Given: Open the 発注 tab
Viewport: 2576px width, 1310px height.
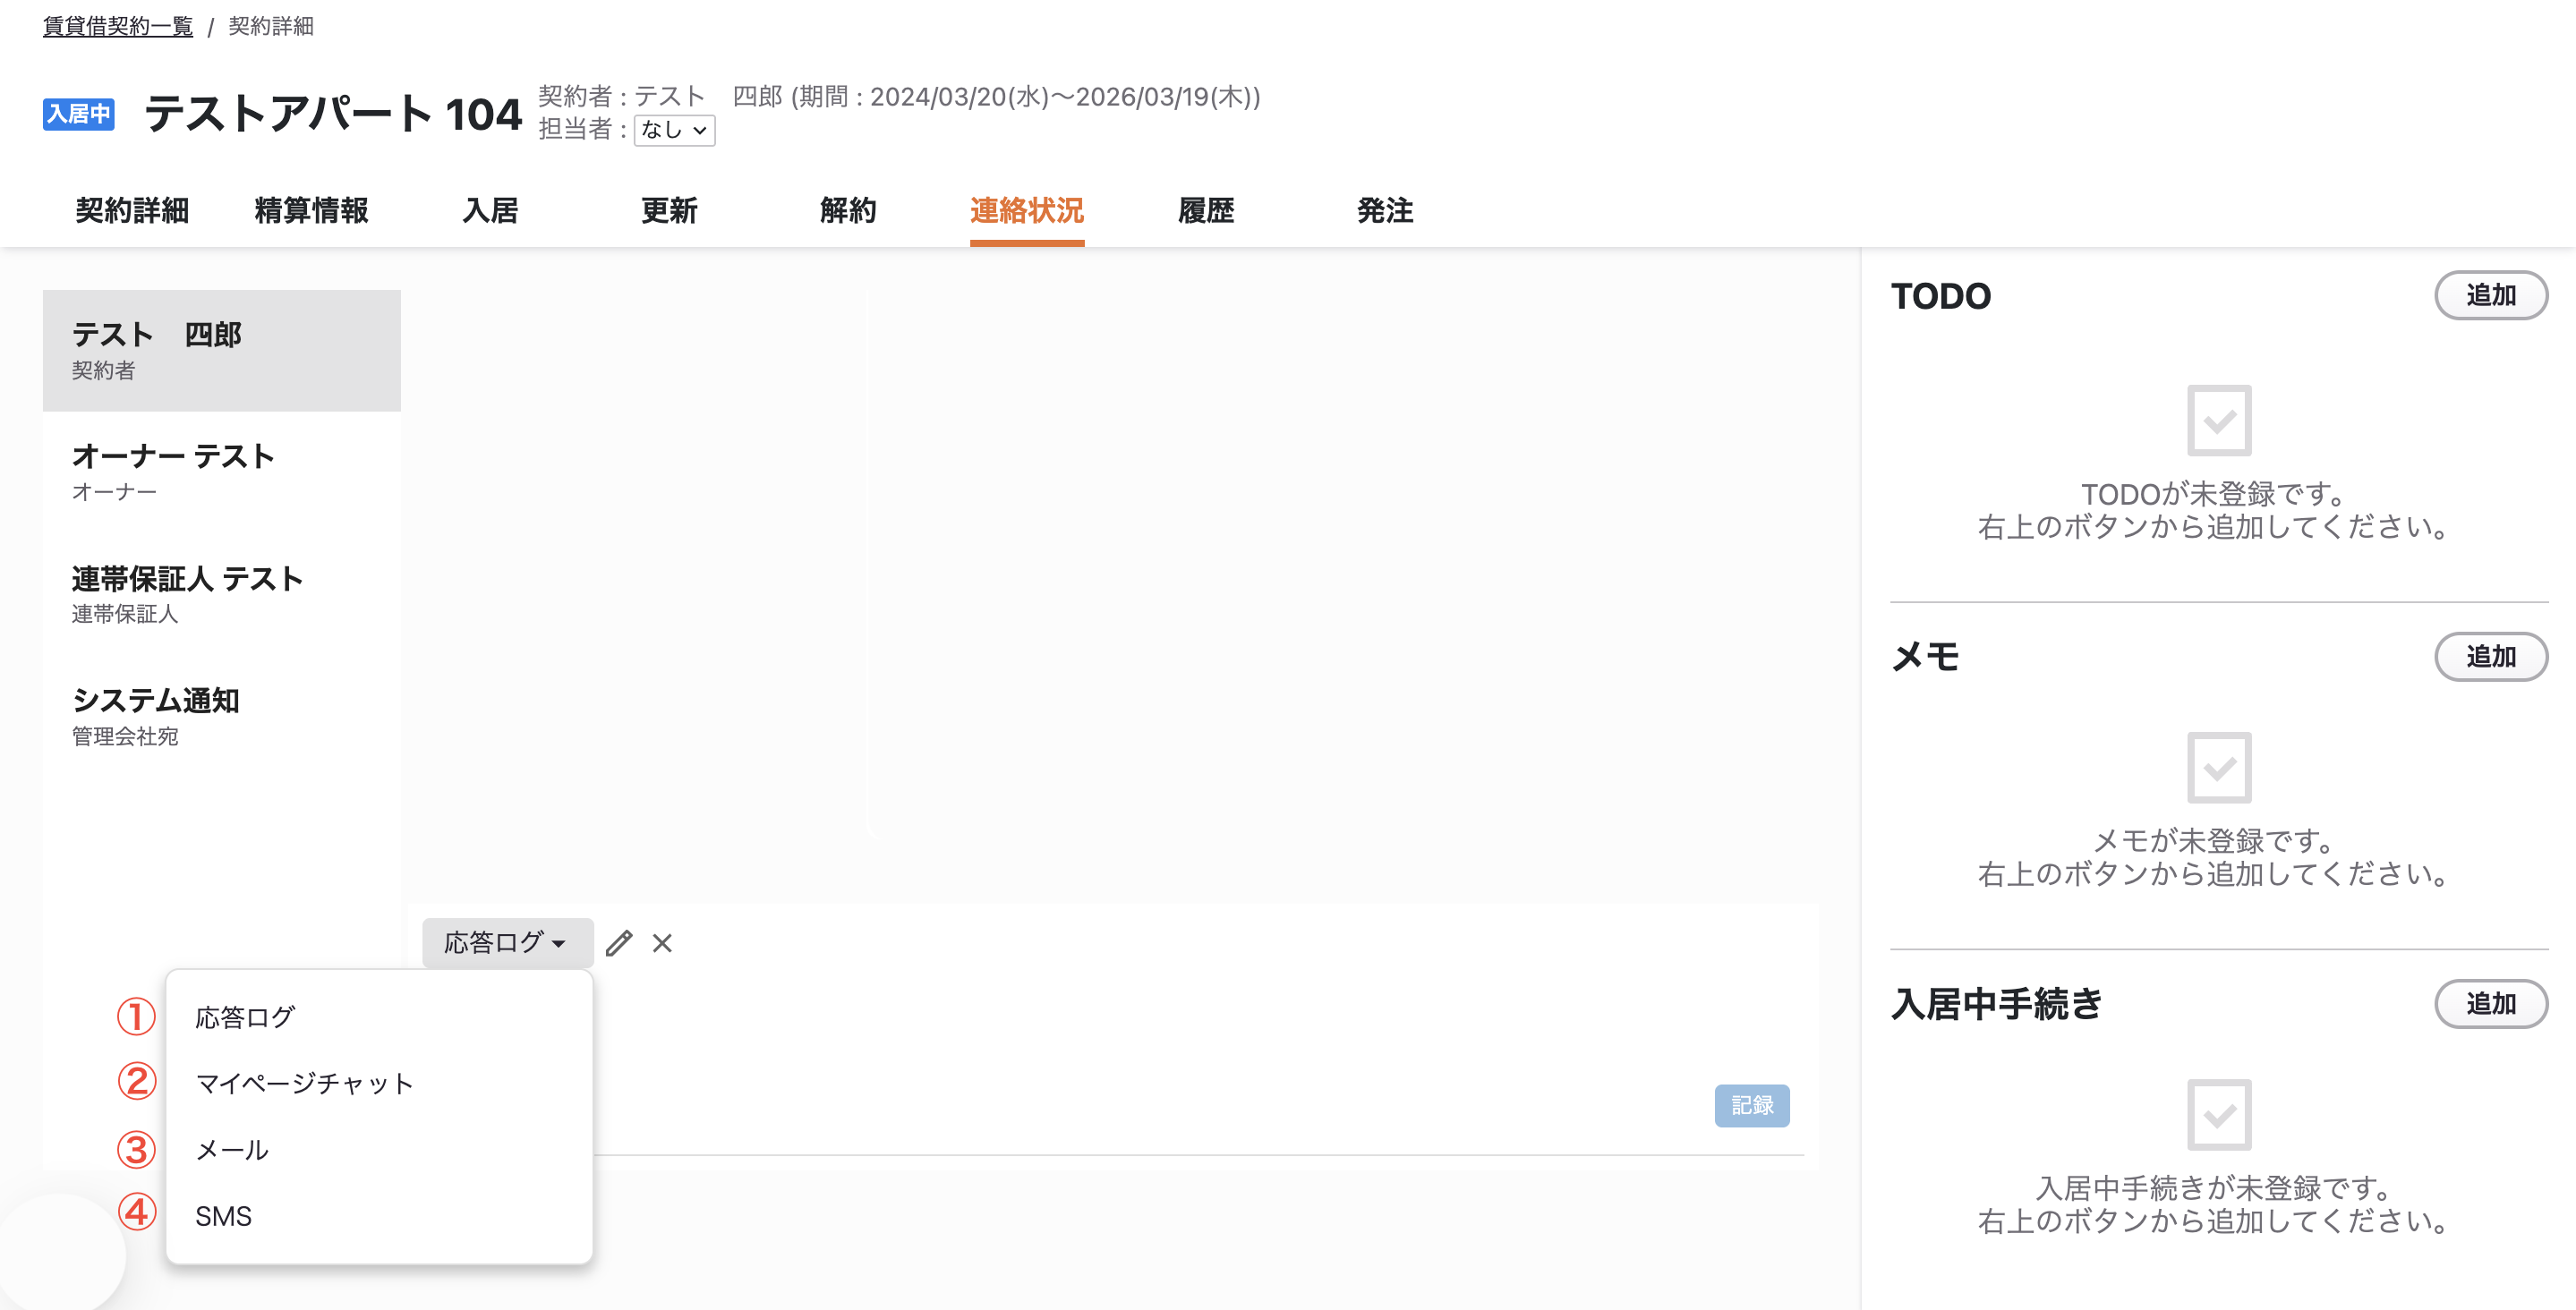Looking at the screenshot, I should 1385,210.
